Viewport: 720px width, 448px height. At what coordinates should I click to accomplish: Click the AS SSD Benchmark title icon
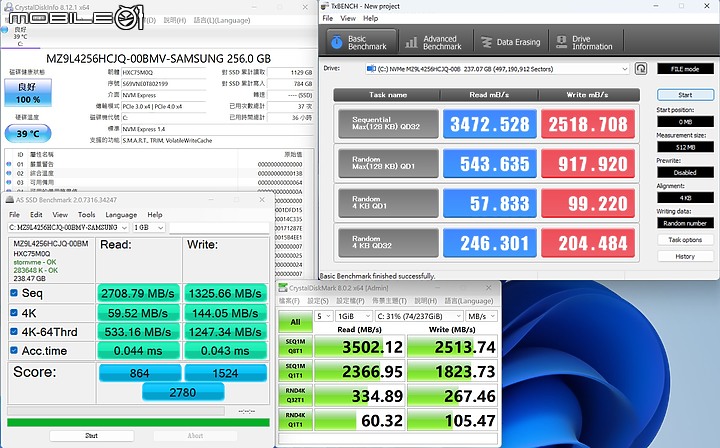click(9, 200)
